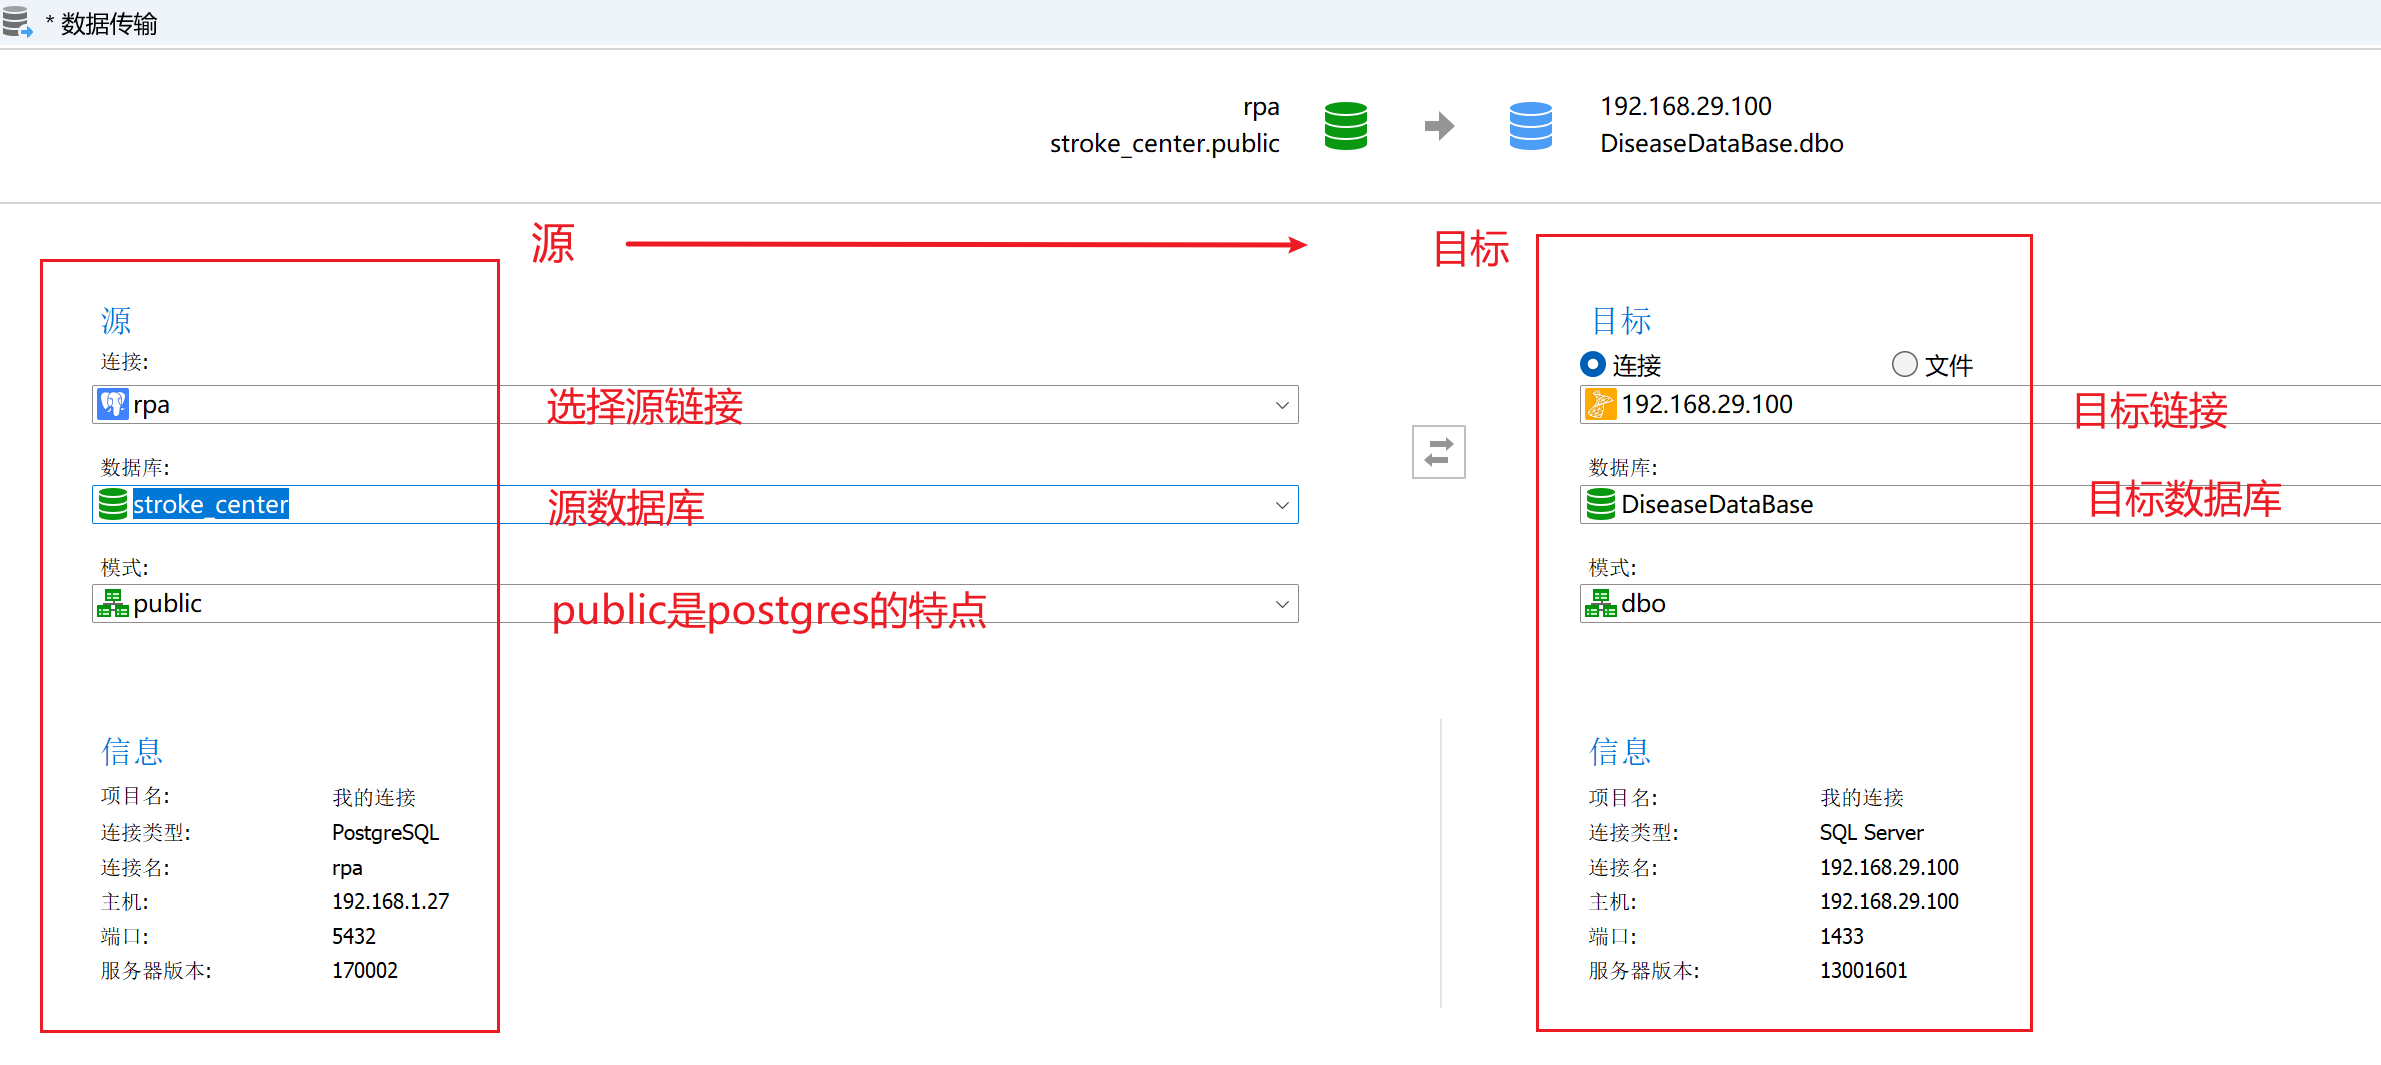
Task: Select the 文件 radio button under 目标
Action: [x=1905, y=364]
